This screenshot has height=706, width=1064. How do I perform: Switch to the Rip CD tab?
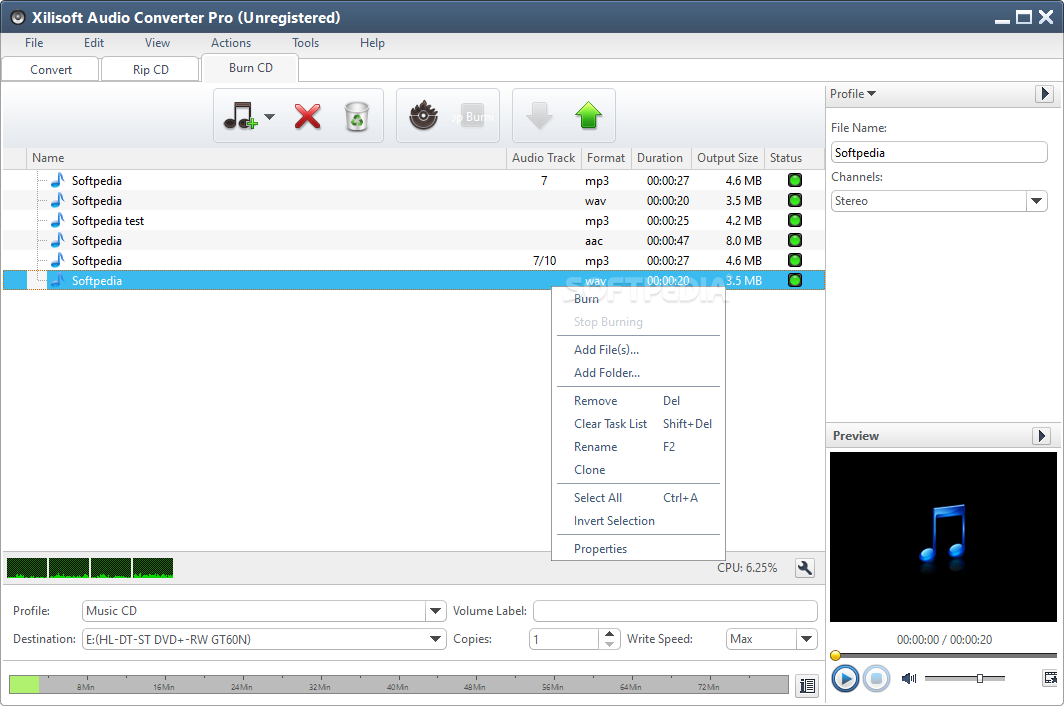(x=151, y=69)
